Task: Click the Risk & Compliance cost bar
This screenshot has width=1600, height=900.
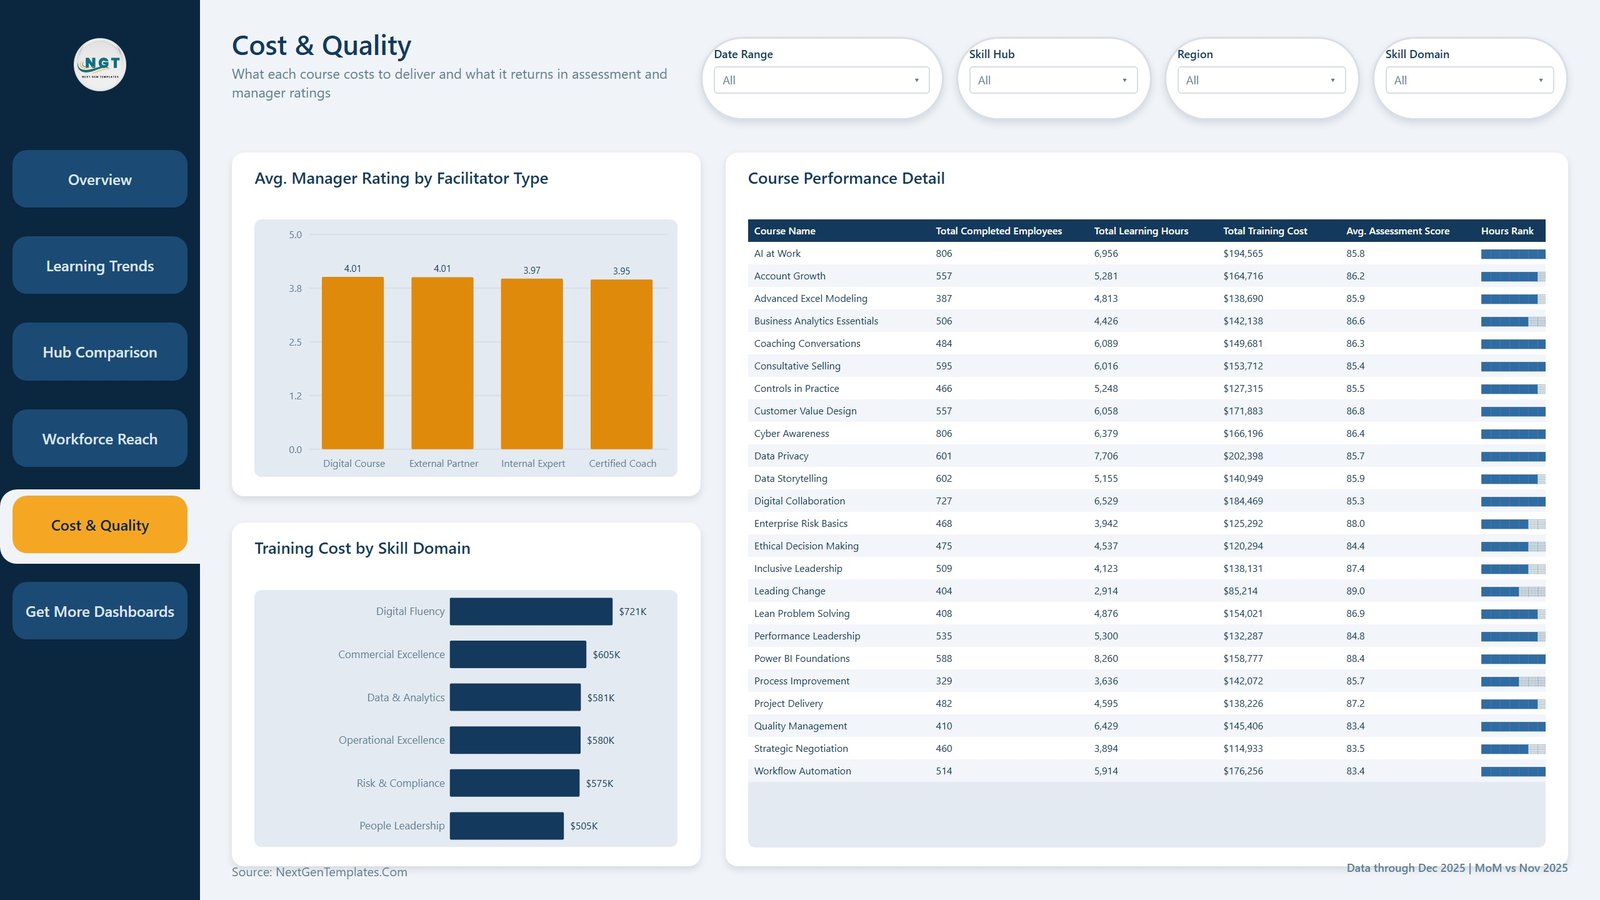Action: point(514,783)
